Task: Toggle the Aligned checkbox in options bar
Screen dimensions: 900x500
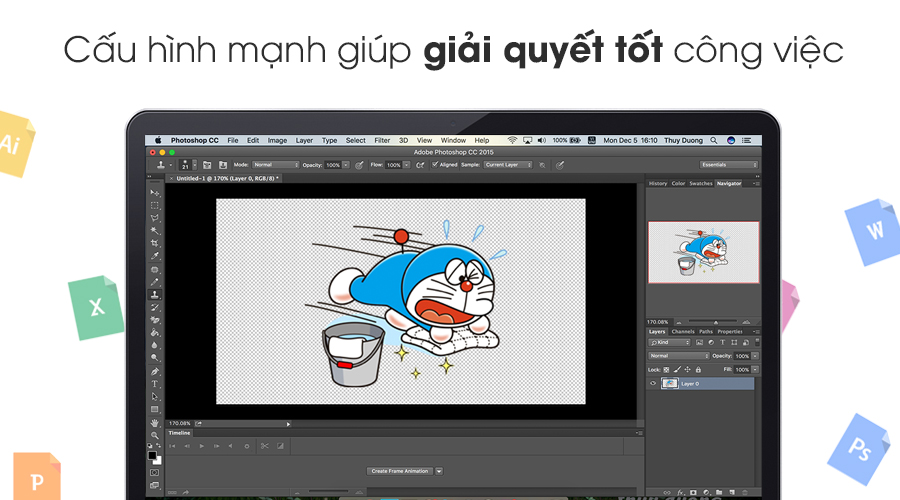Action: pyautogui.click(x=435, y=164)
